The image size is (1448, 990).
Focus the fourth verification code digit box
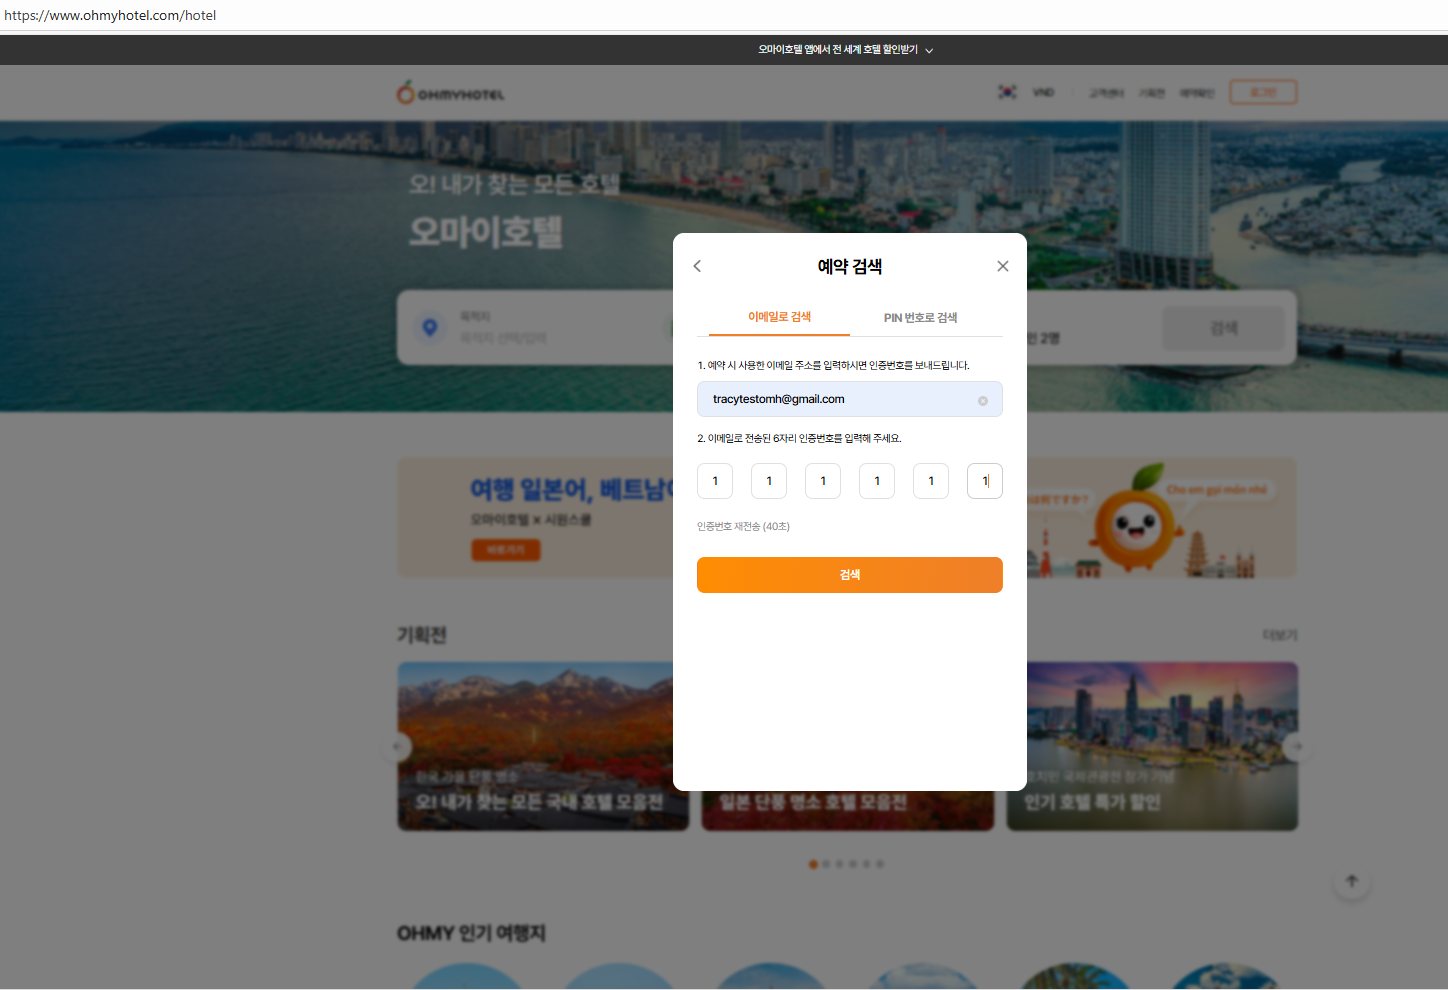(877, 481)
